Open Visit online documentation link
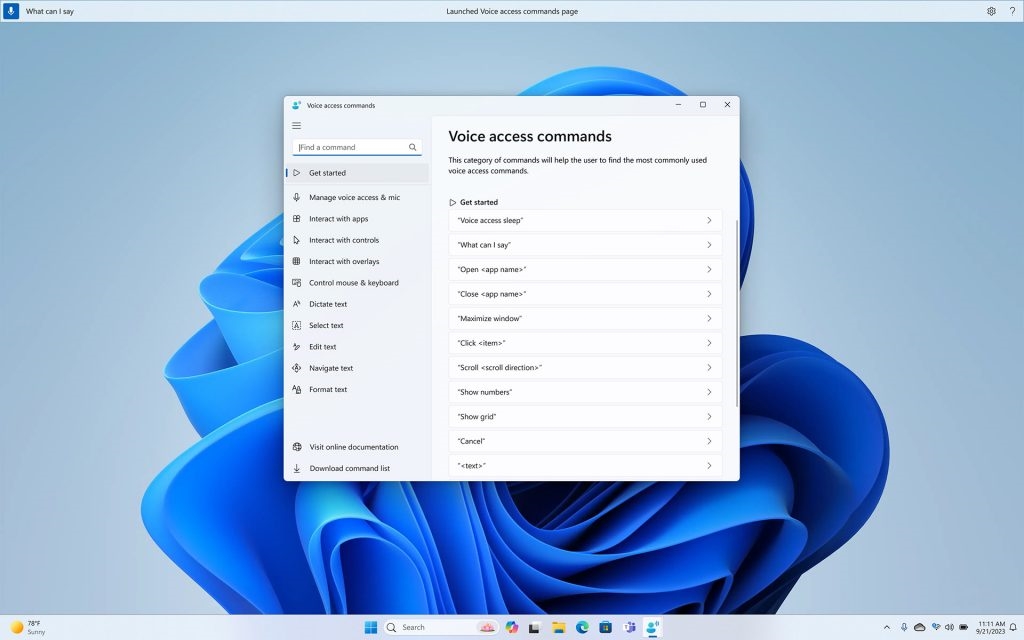1024x640 pixels. coord(353,447)
